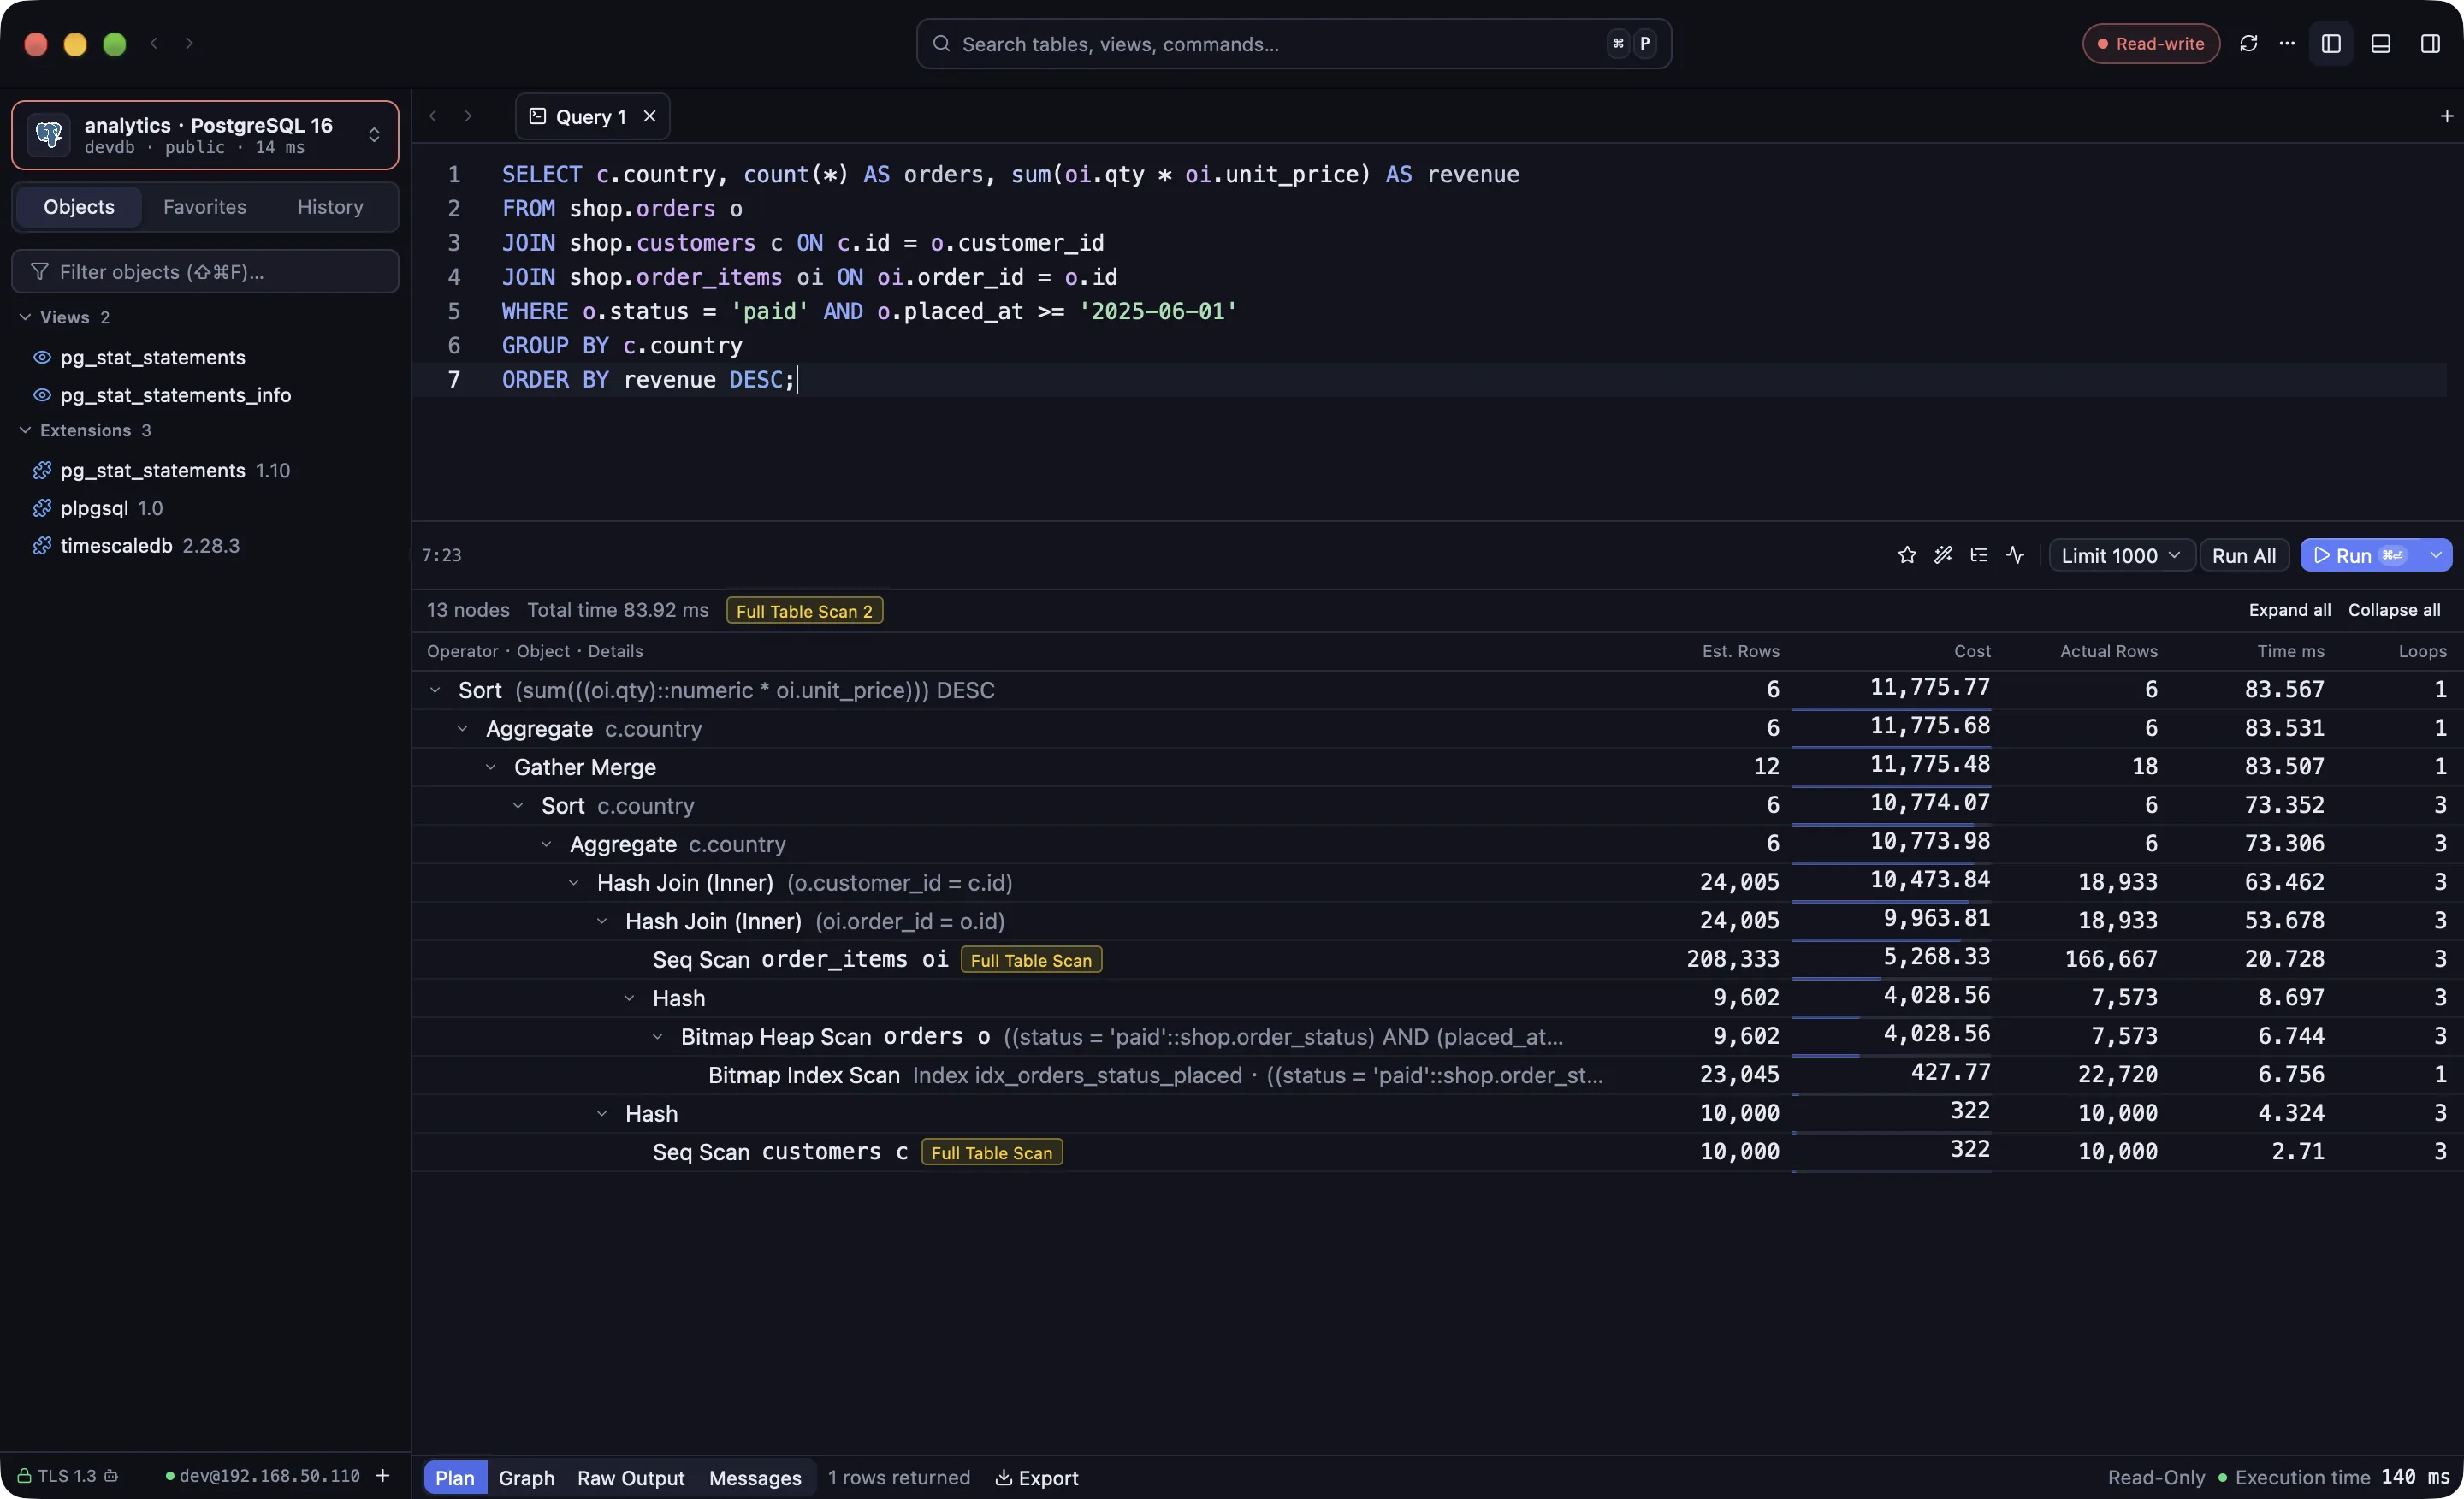Click the Full Table Scan 2 warning badge
This screenshot has height=1499, width=2464.
pos(804,611)
